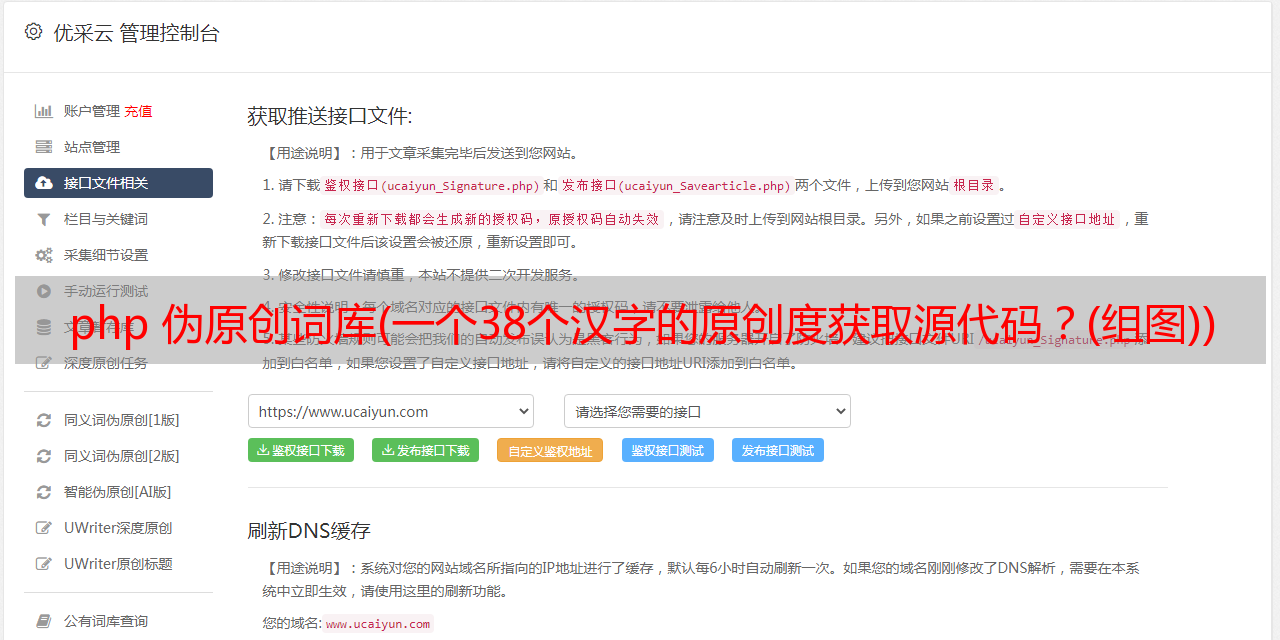Click the book icon for 公有词库查询

click(44, 621)
